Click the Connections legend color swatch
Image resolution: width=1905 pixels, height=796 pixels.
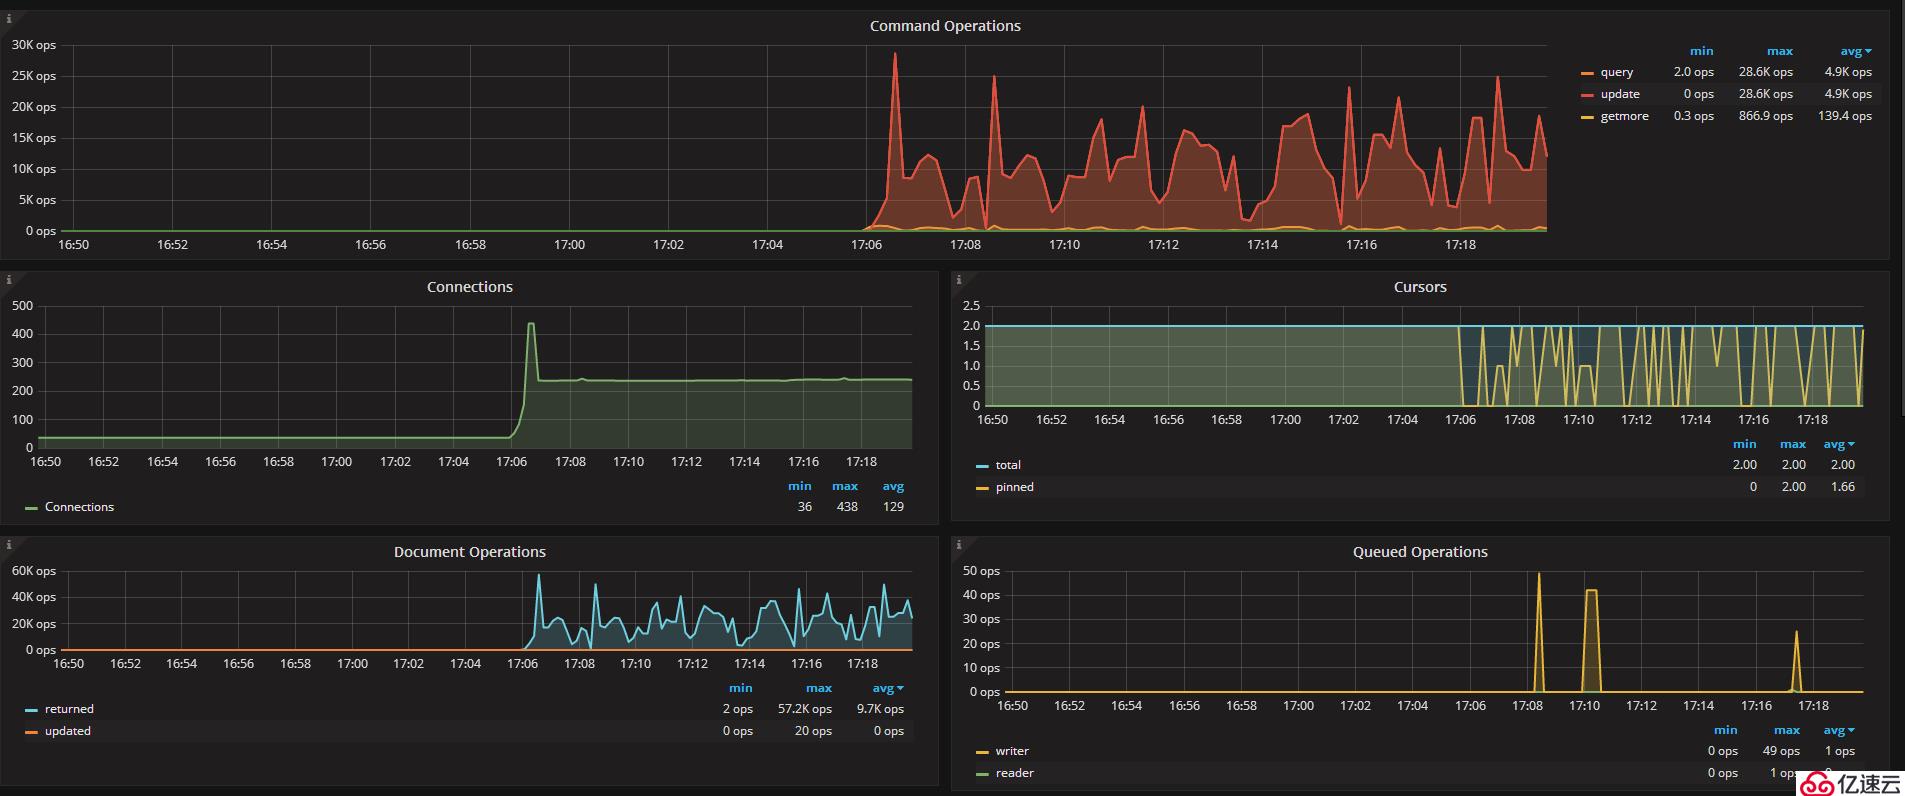31,508
